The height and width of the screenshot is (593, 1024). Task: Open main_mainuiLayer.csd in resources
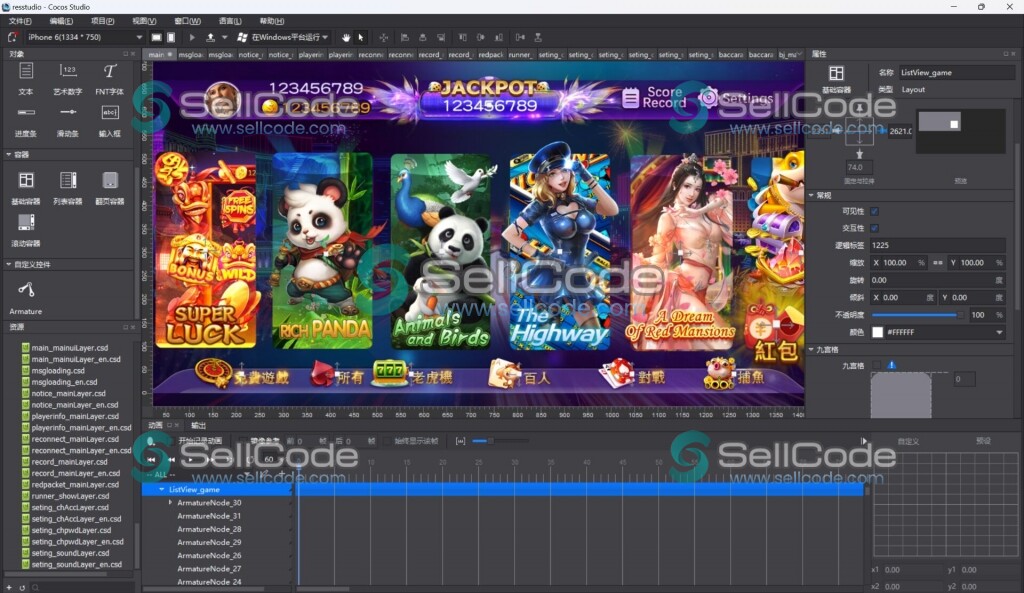70,347
